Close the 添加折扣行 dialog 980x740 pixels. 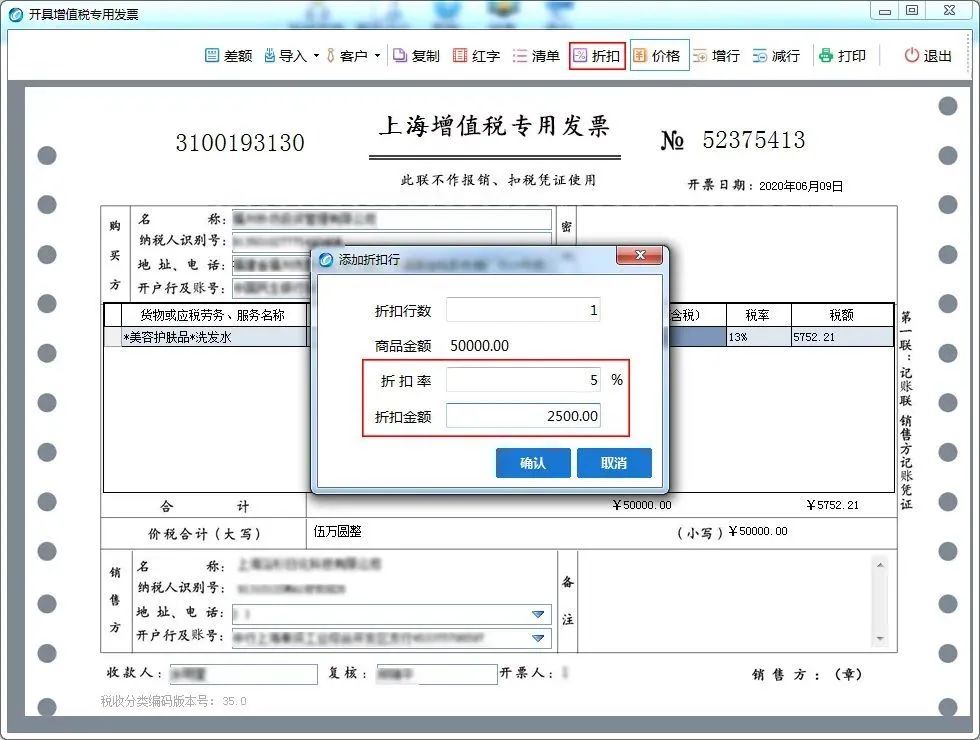click(x=639, y=255)
